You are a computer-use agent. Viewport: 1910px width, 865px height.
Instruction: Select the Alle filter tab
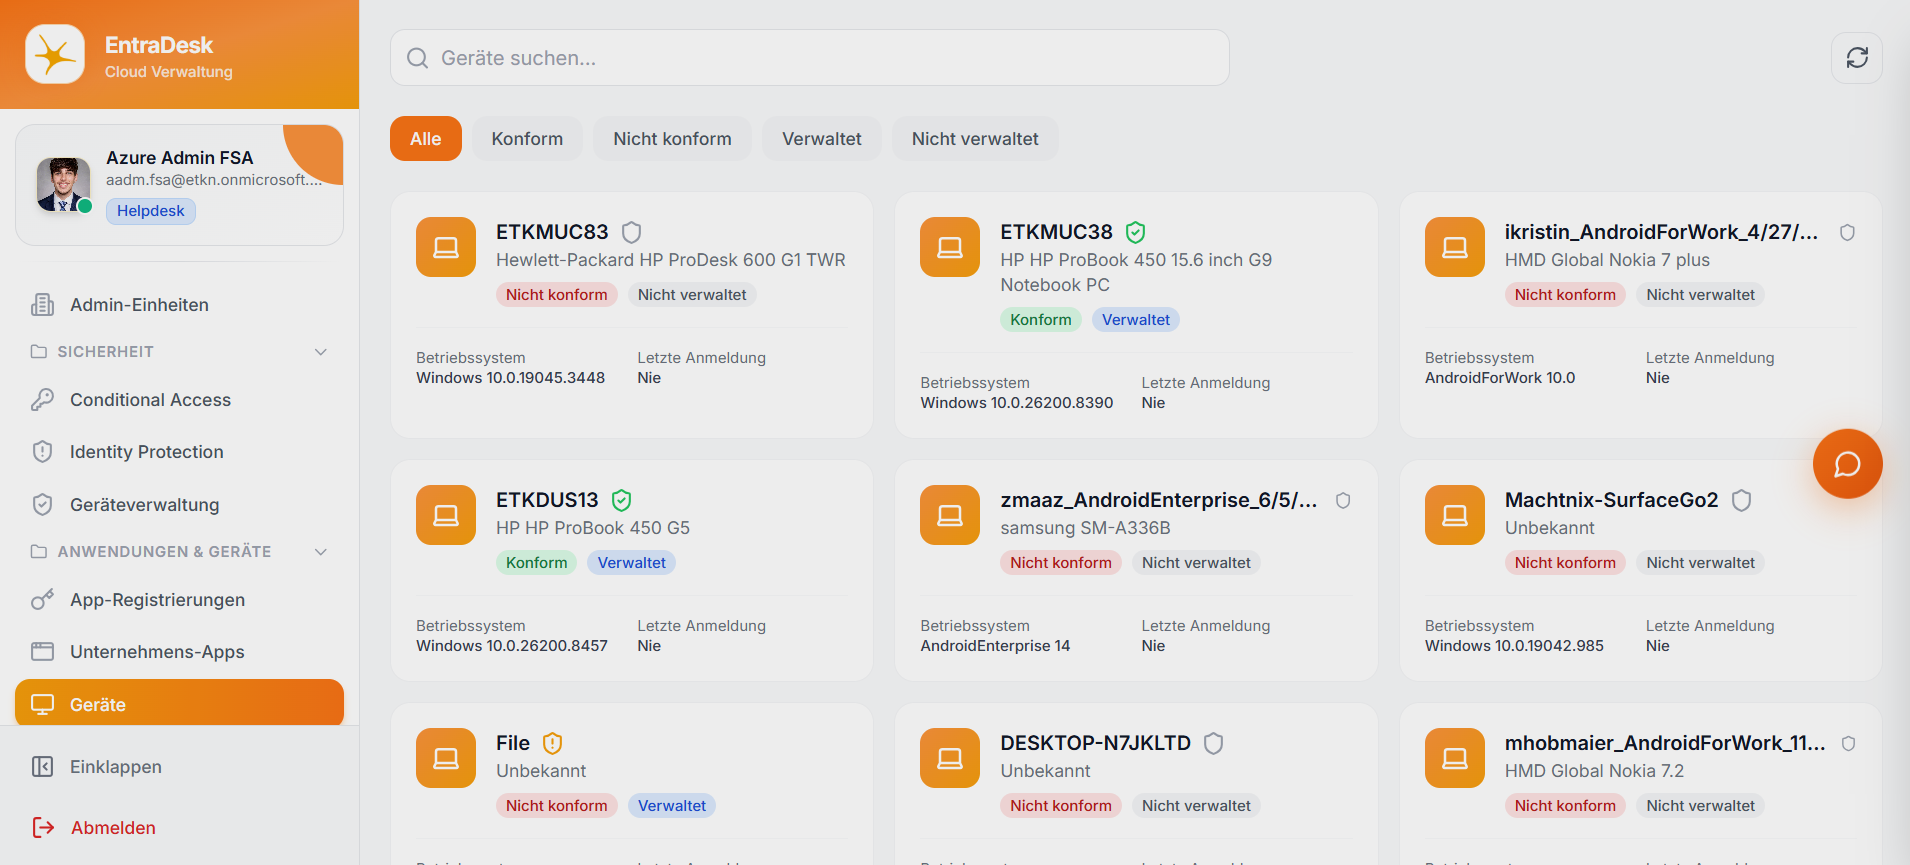[x=426, y=139]
